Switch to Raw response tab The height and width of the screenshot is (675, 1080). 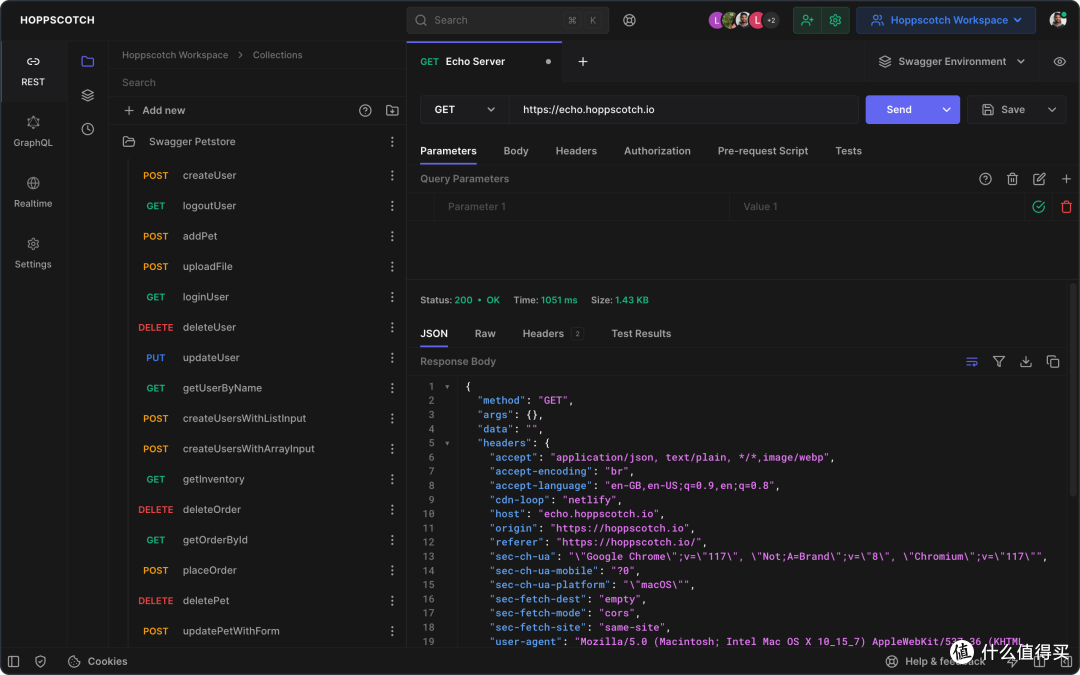[x=485, y=333]
